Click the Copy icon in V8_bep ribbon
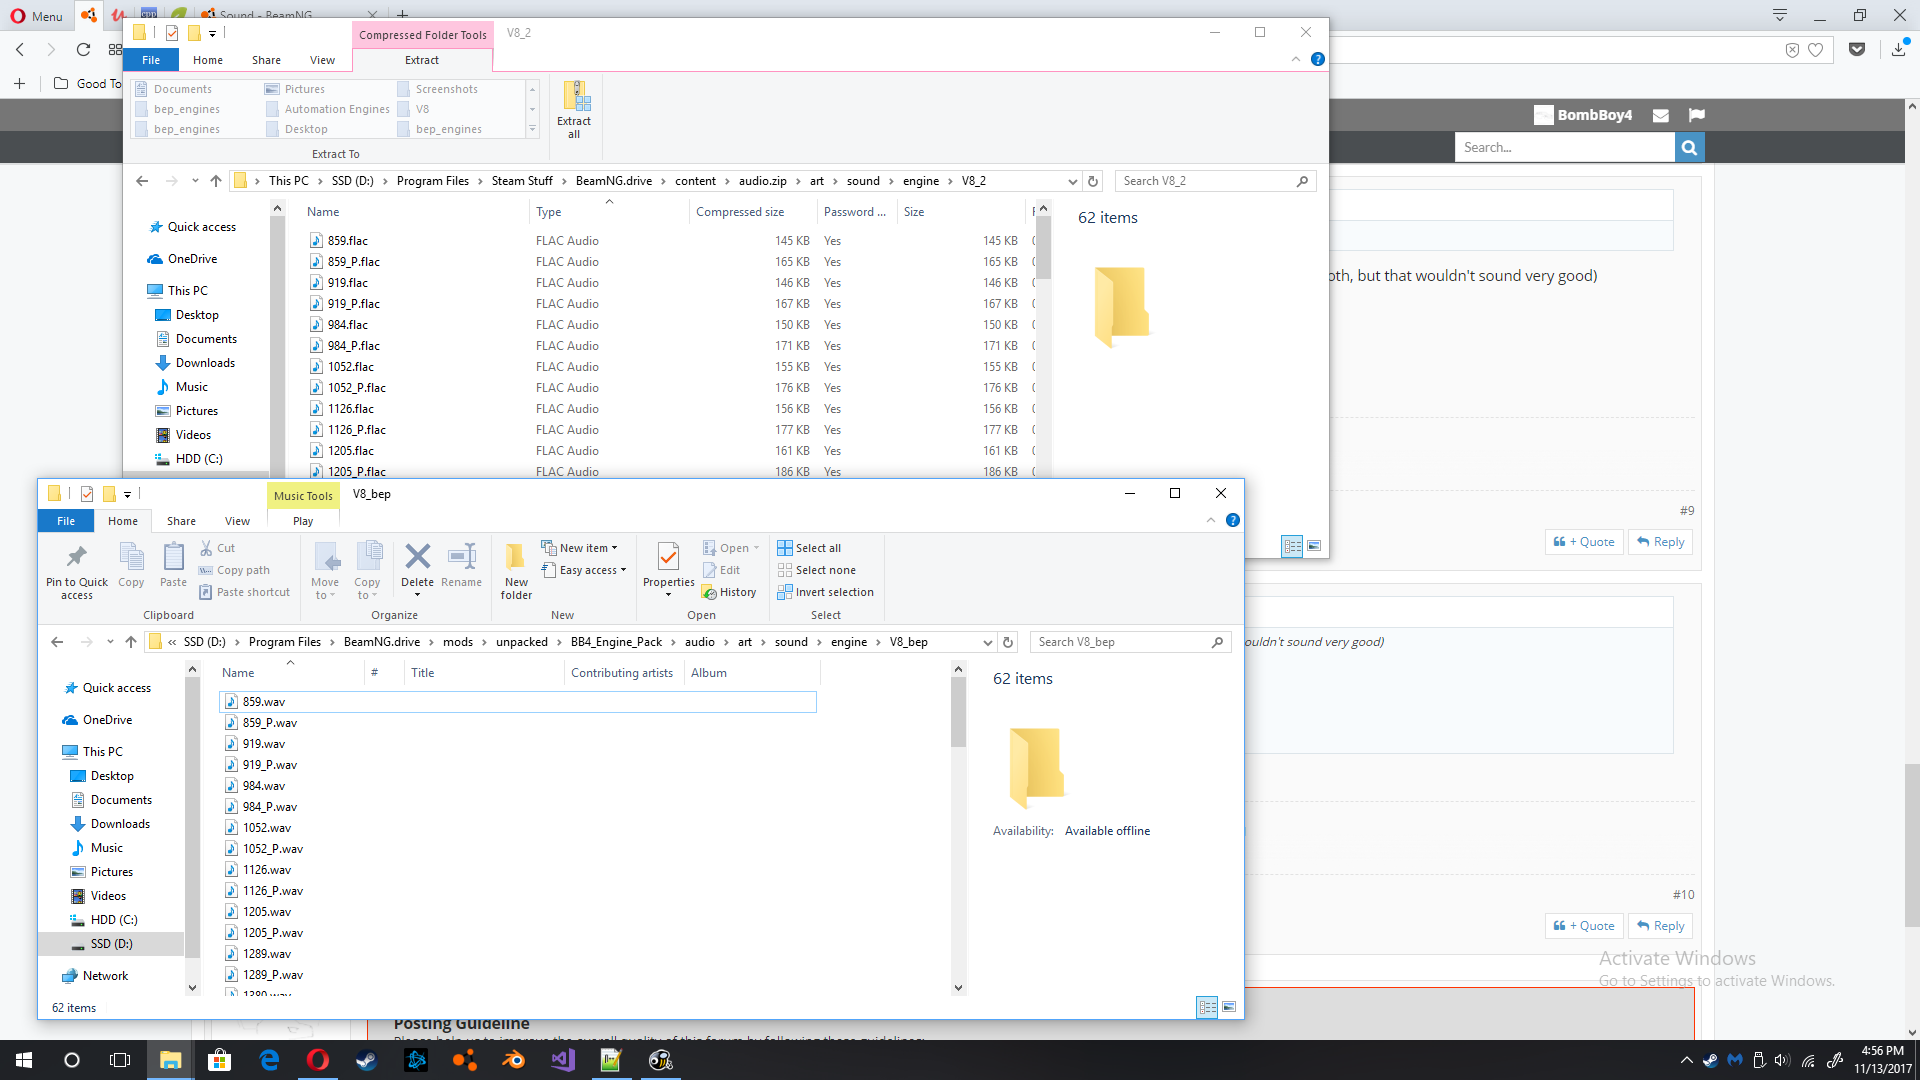Image resolution: width=1920 pixels, height=1080 pixels. click(x=131, y=565)
